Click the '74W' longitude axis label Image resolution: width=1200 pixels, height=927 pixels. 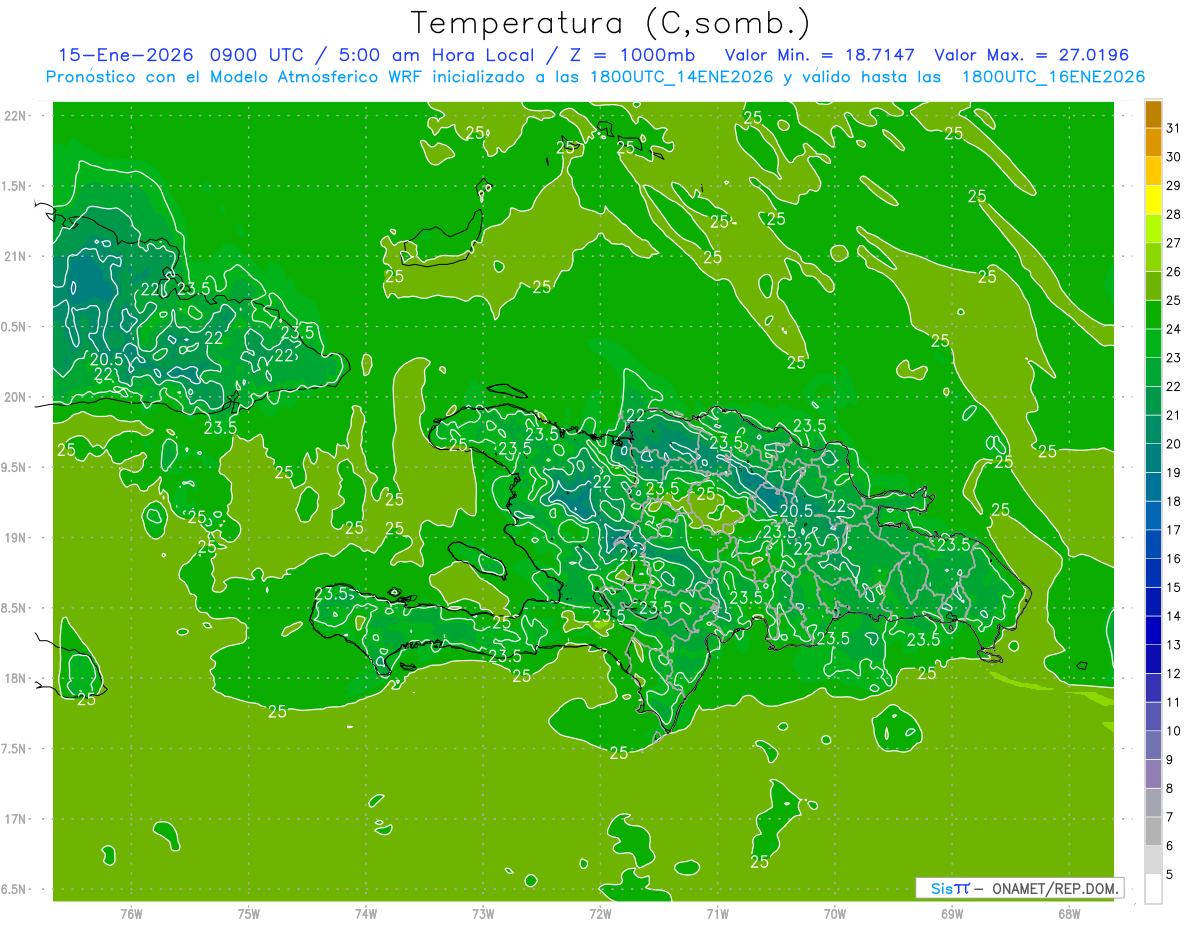click(x=366, y=914)
